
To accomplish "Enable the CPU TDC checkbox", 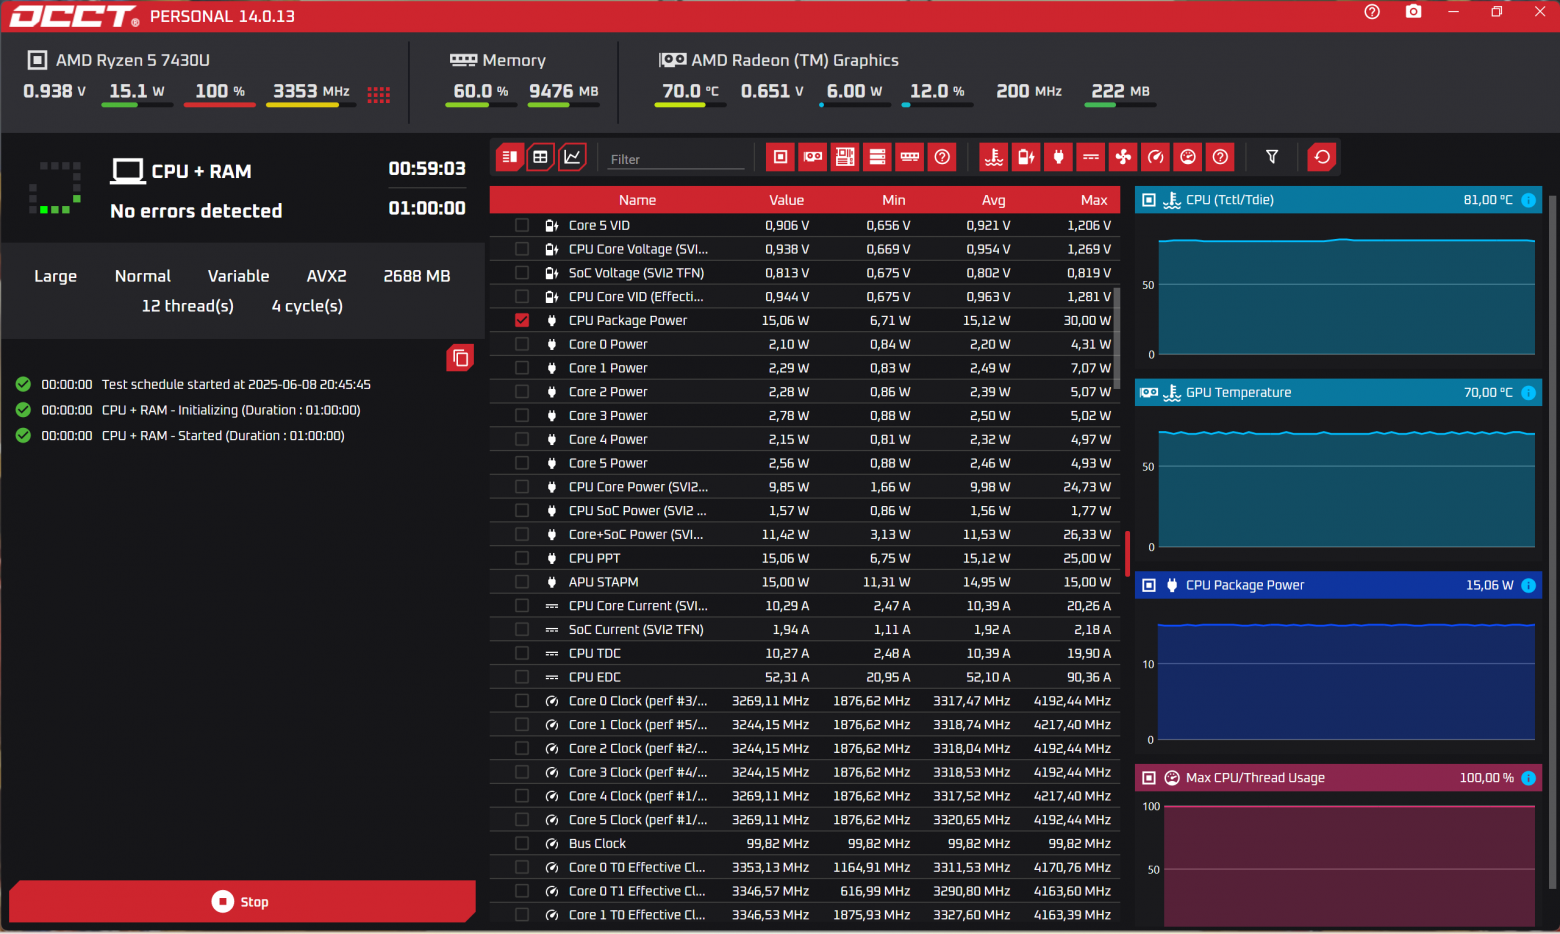I will (x=522, y=653).
